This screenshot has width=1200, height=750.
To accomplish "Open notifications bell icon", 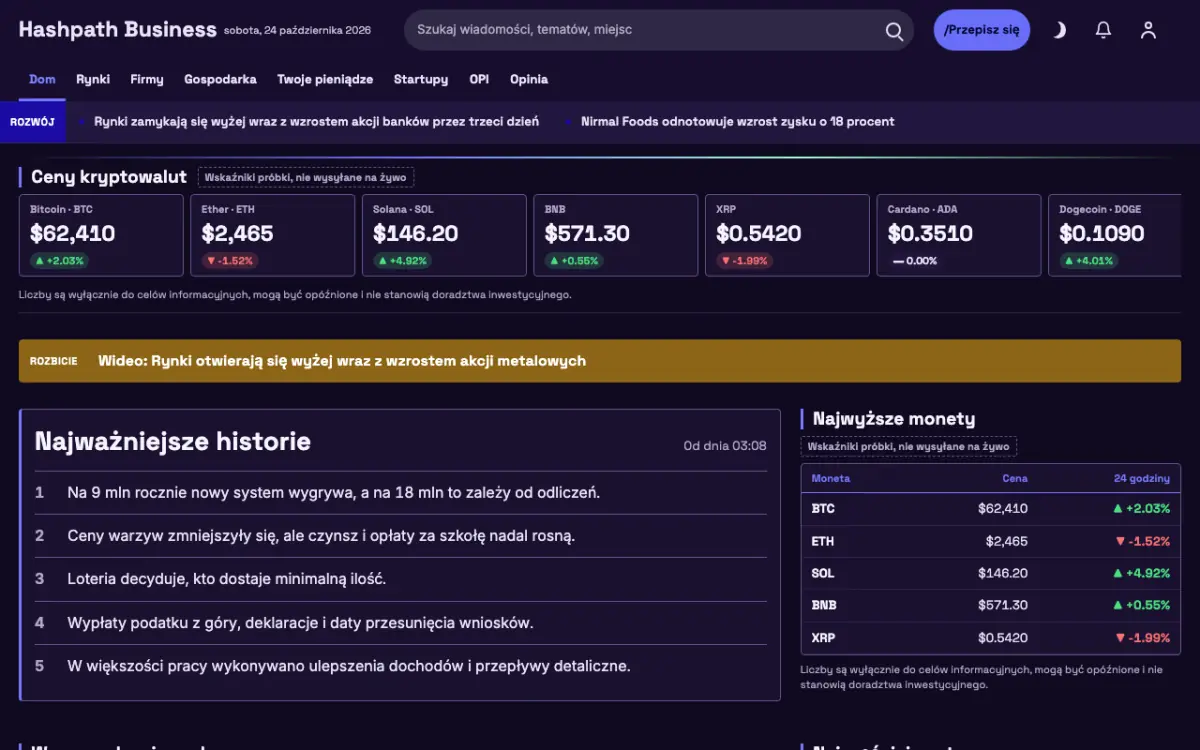I will [1103, 30].
